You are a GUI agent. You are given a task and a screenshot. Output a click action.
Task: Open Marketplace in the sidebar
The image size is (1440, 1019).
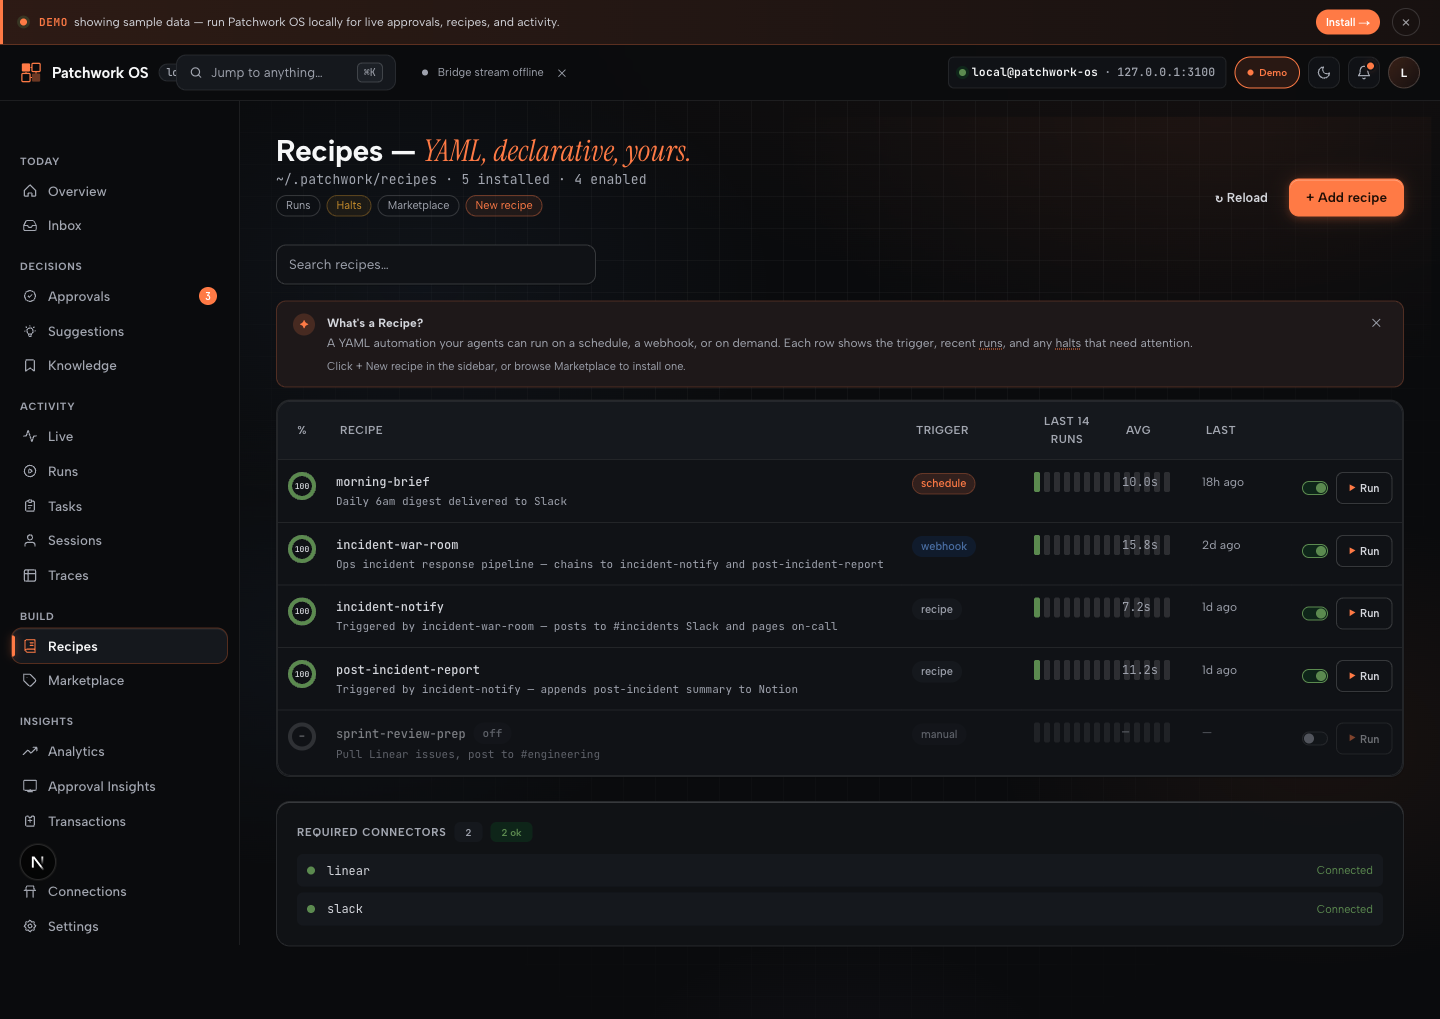tap(120, 681)
